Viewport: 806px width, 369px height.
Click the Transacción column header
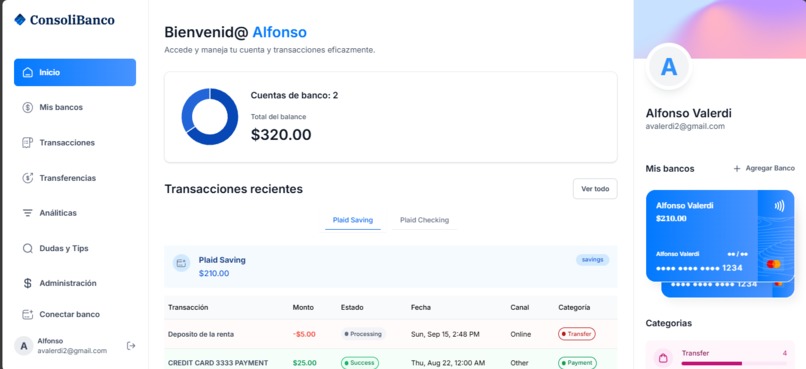tap(188, 307)
